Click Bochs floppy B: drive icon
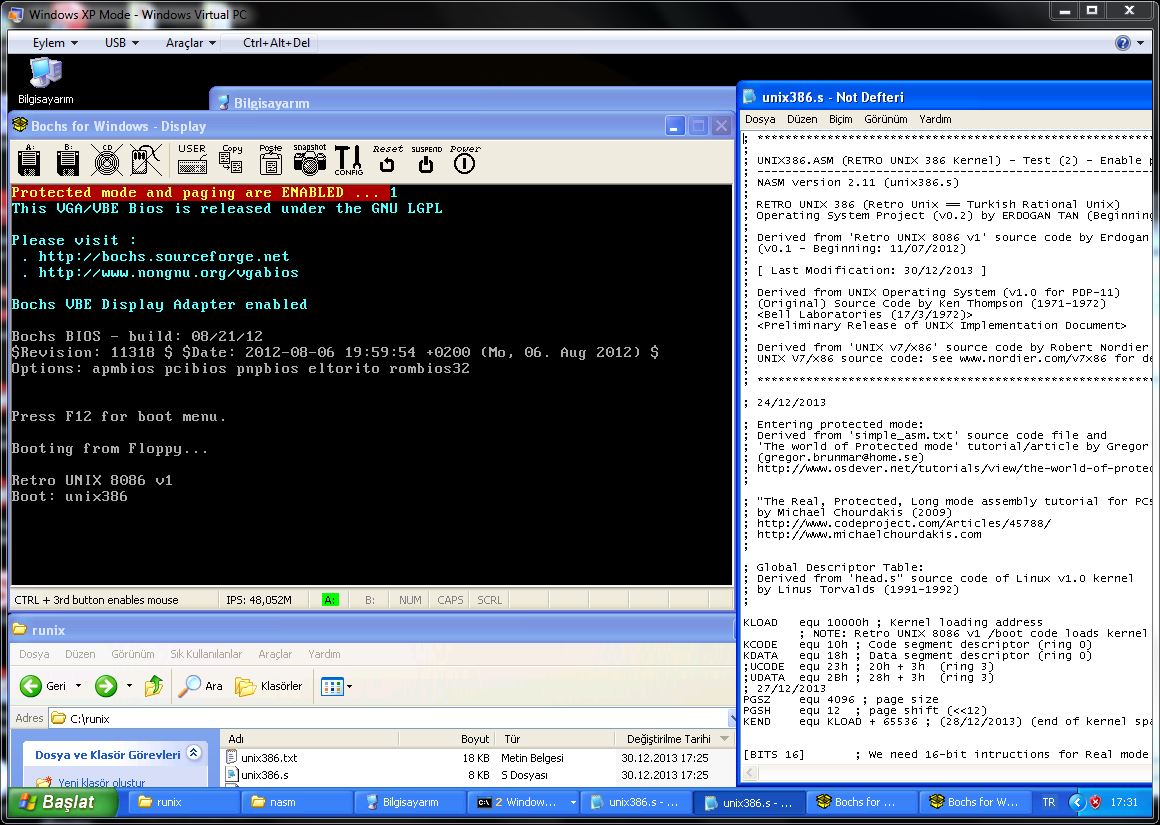This screenshot has width=1160, height=825. (67, 160)
